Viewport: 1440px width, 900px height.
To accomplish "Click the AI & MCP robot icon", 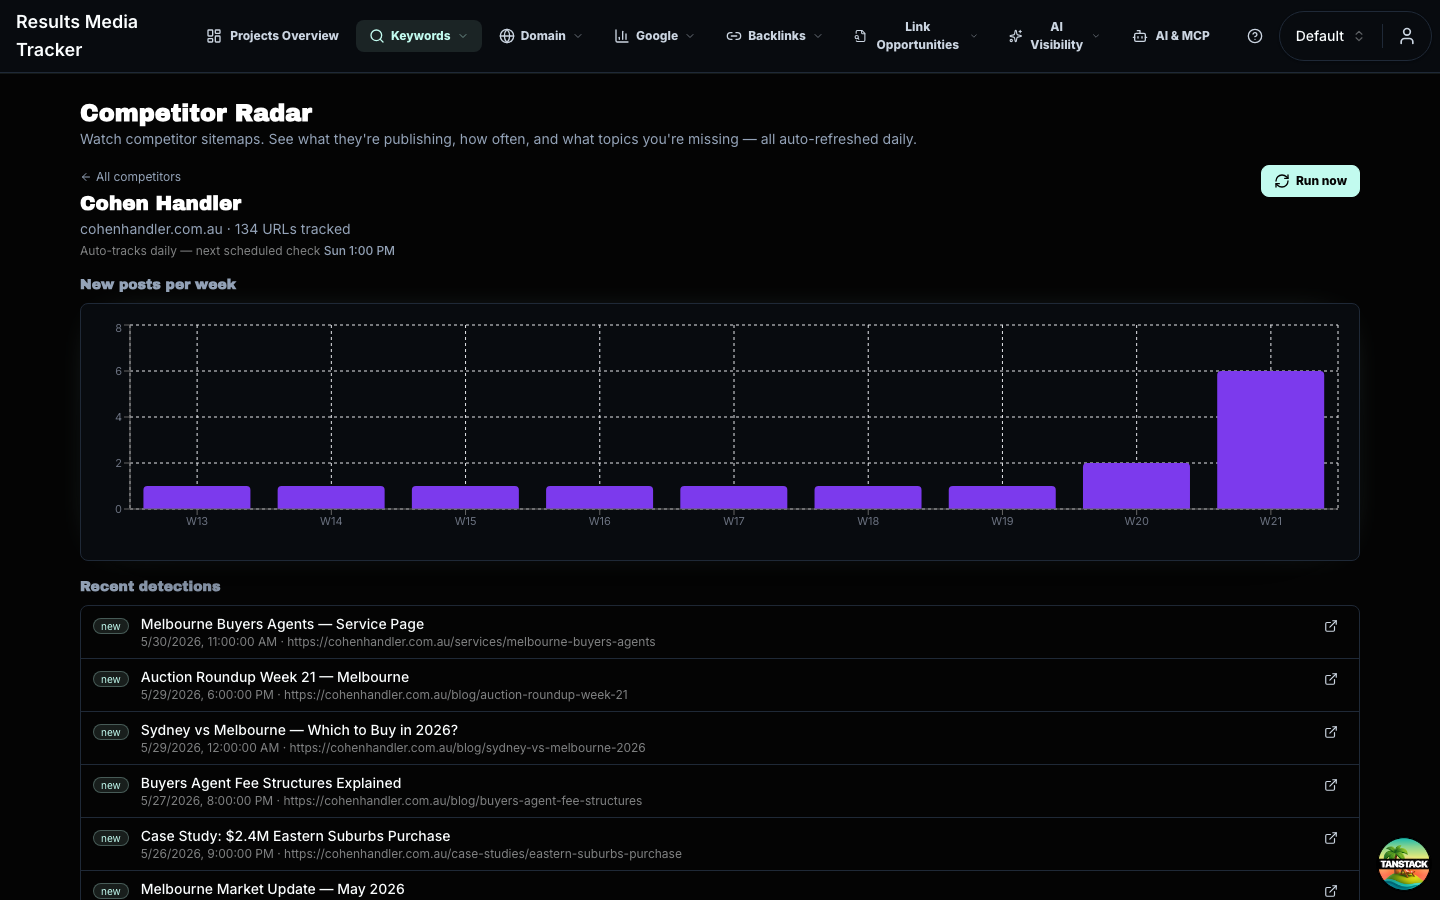I will click(1140, 36).
